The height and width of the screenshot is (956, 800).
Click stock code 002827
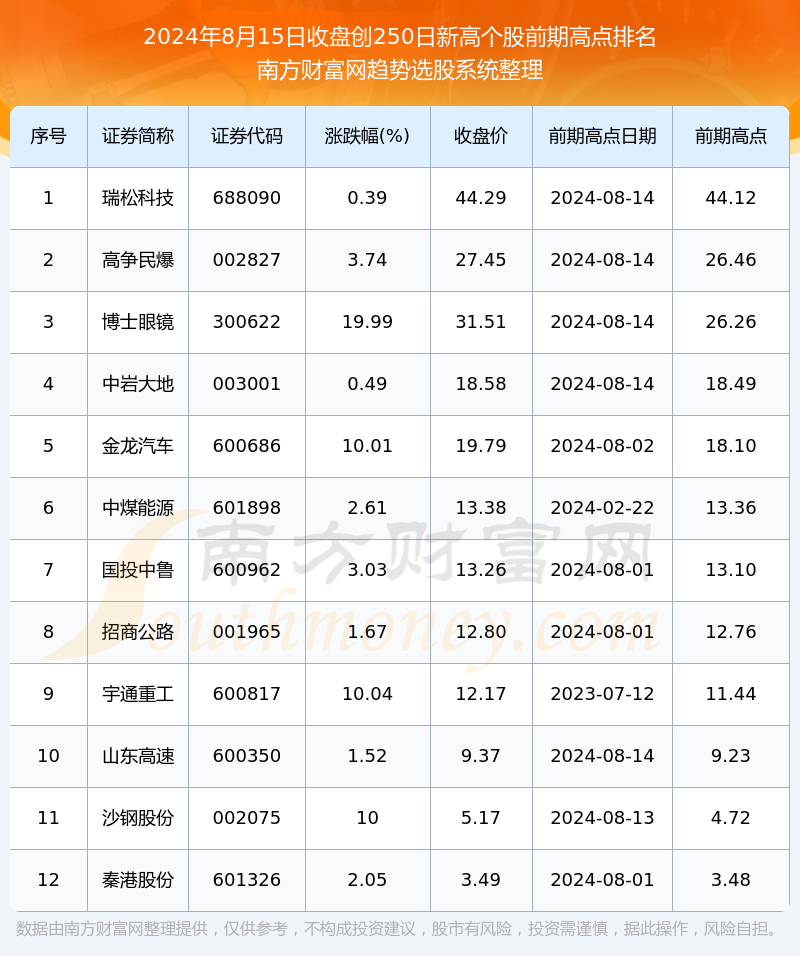click(247, 260)
